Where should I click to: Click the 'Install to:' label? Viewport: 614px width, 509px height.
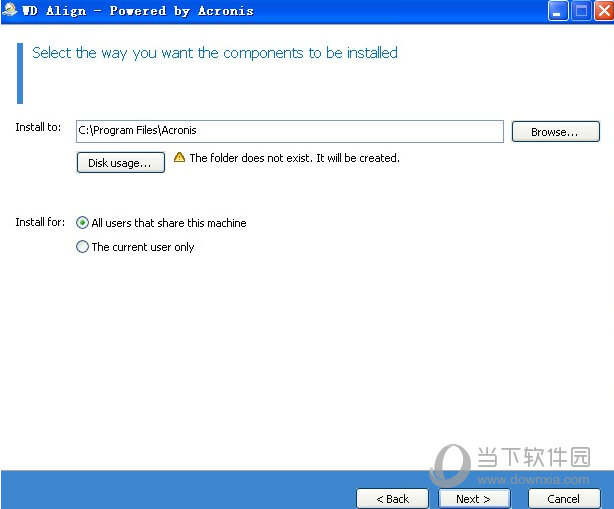38,127
